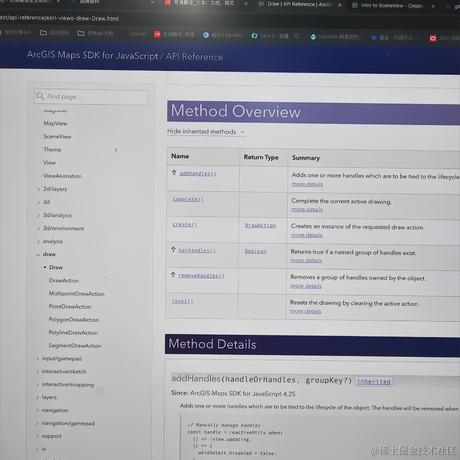
Task: Select PolylineDrawAction in the sidebar
Action: coord(73,333)
